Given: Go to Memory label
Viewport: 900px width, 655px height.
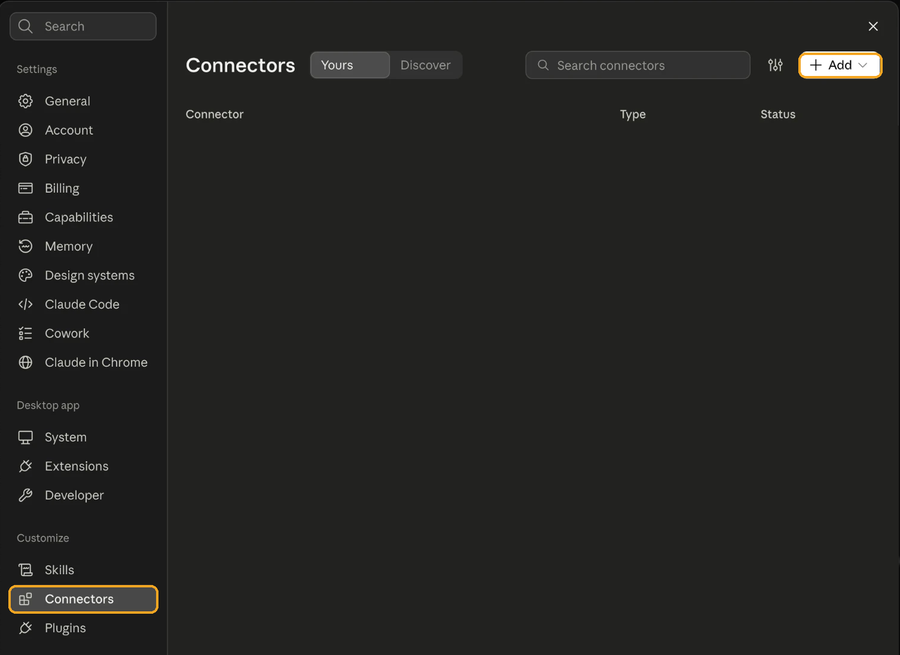Looking at the screenshot, I should pos(69,246).
